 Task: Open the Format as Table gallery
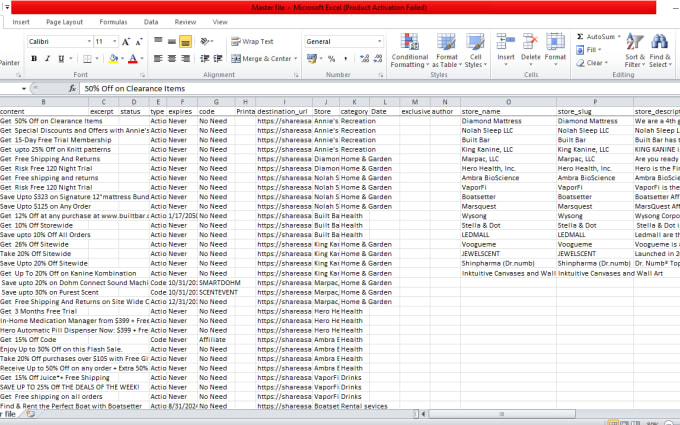tap(446, 50)
